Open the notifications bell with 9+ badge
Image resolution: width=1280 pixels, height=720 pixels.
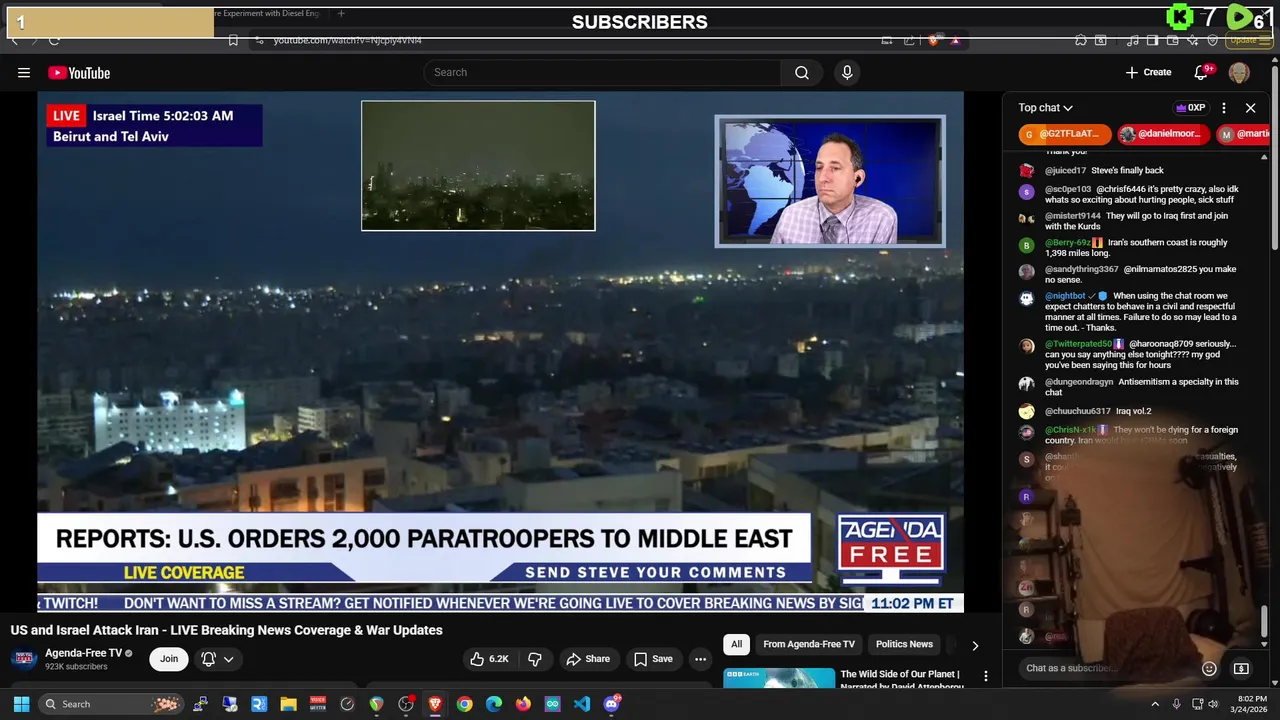coord(1202,72)
